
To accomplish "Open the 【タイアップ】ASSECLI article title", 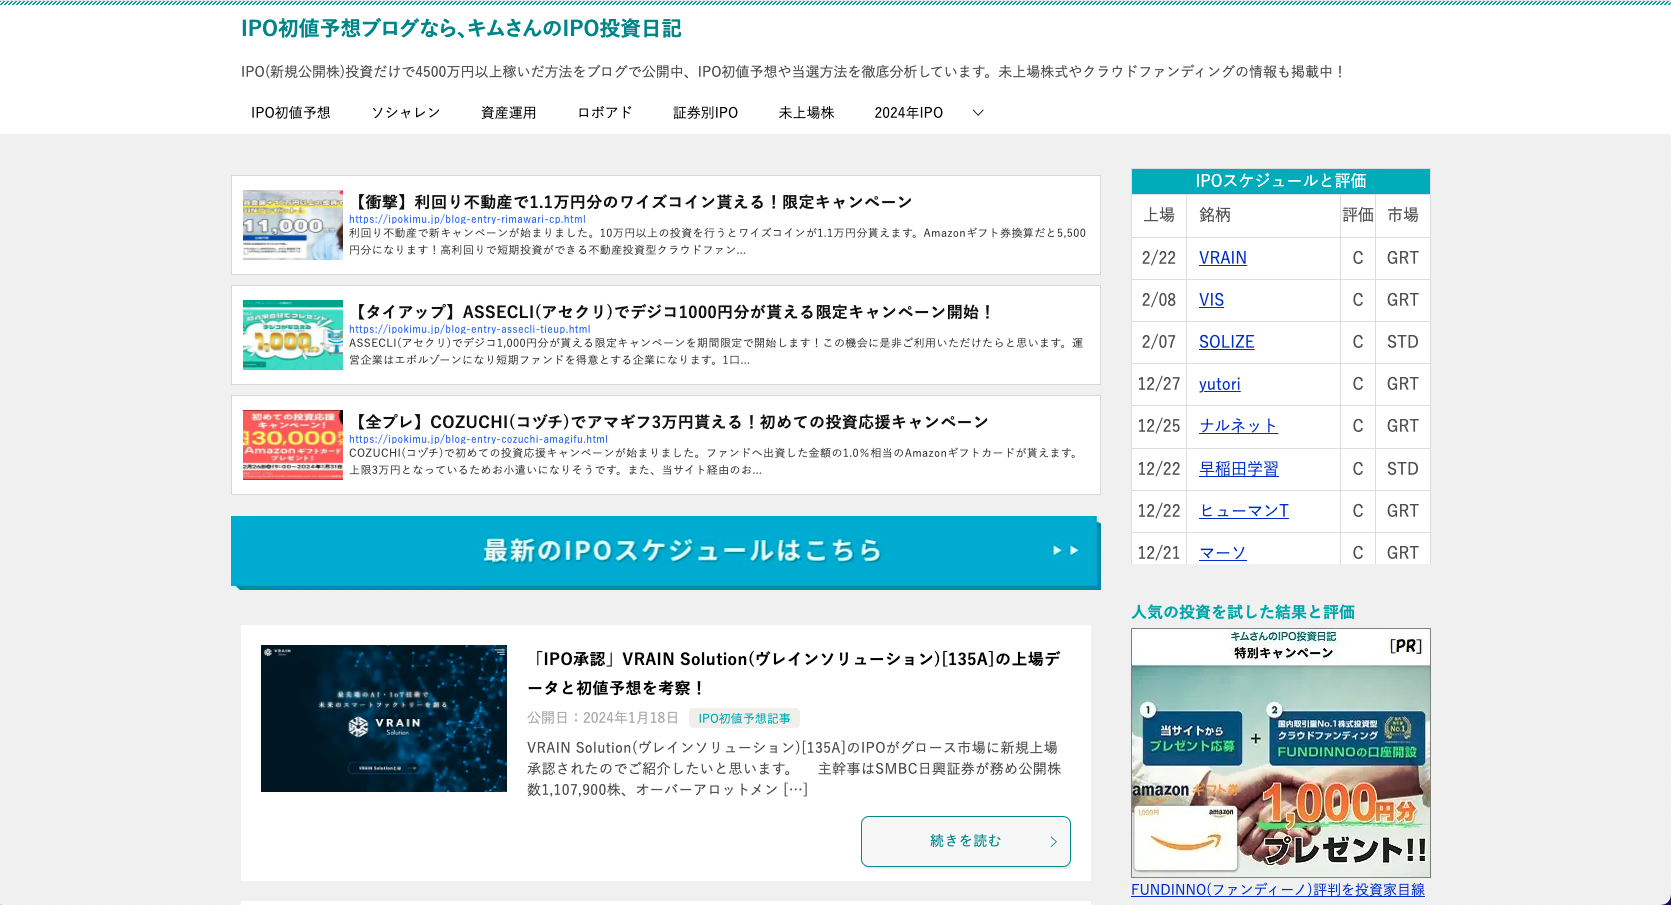I will (x=672, y=312).
